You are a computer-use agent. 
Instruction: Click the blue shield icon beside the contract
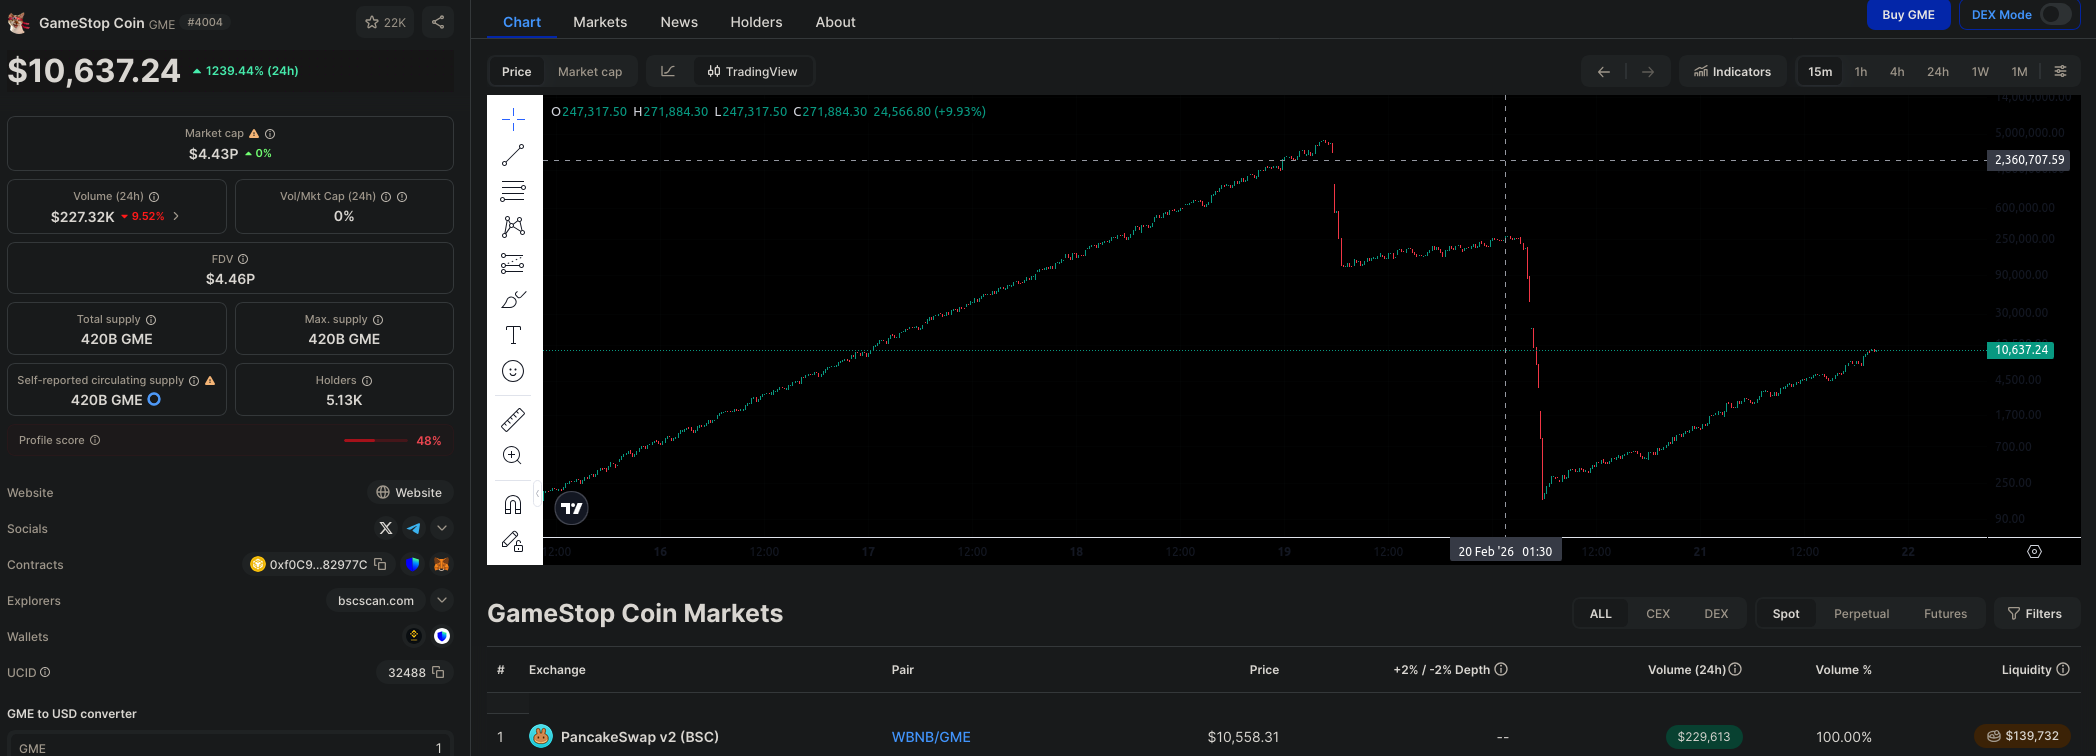click(412, 564)
